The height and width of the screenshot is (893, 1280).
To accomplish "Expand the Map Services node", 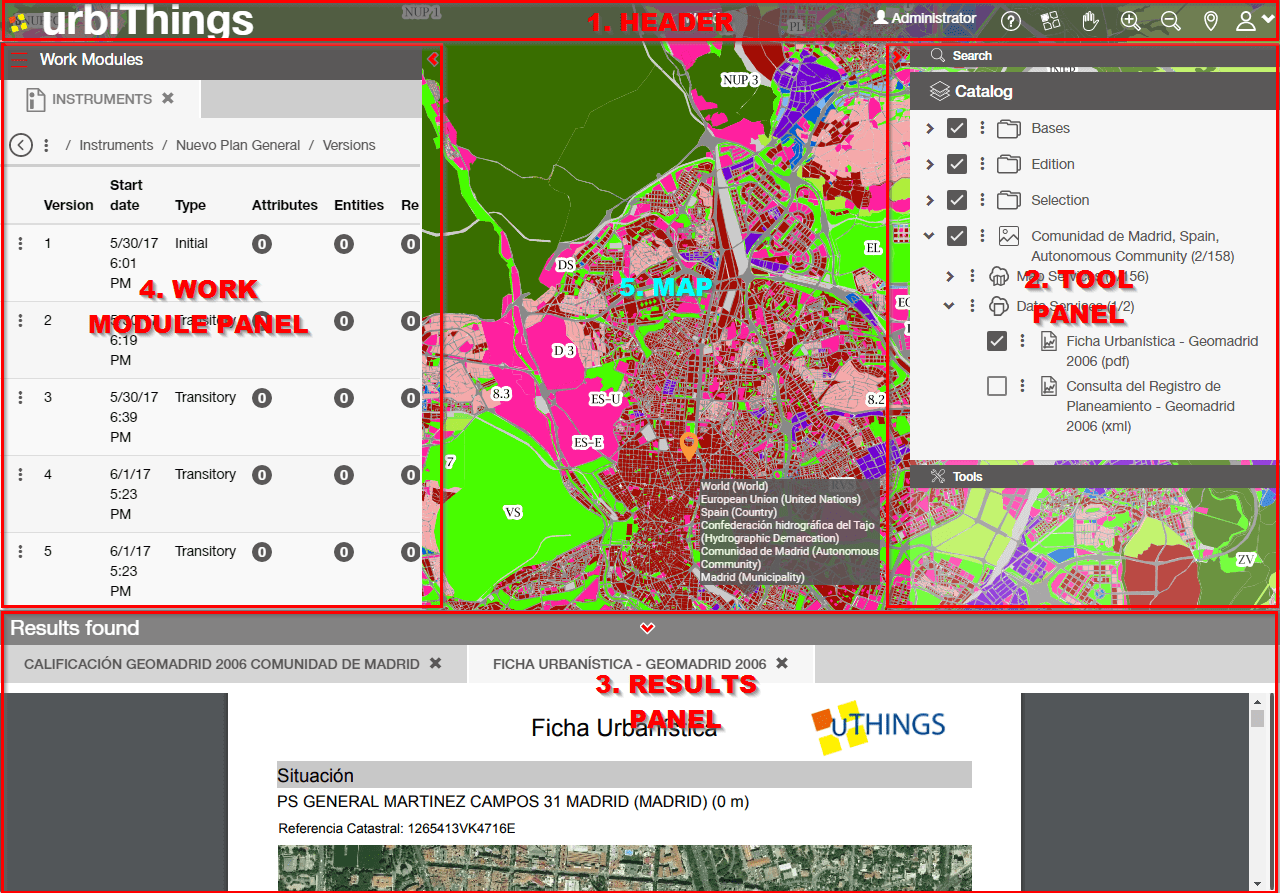I will pos(950,276).
